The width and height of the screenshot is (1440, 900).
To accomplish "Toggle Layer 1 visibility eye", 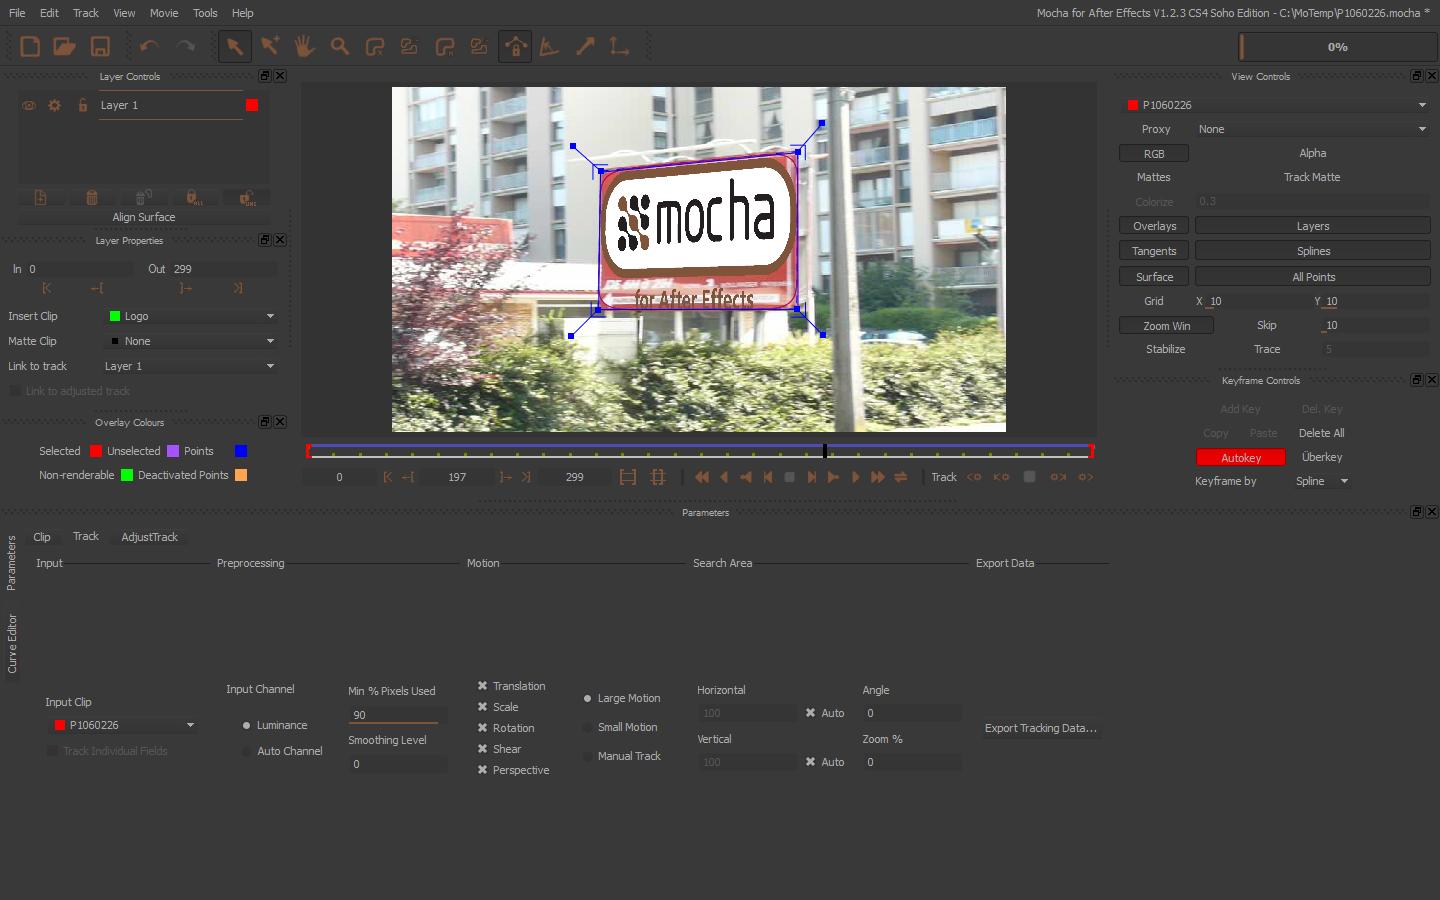I will (29, 105).
